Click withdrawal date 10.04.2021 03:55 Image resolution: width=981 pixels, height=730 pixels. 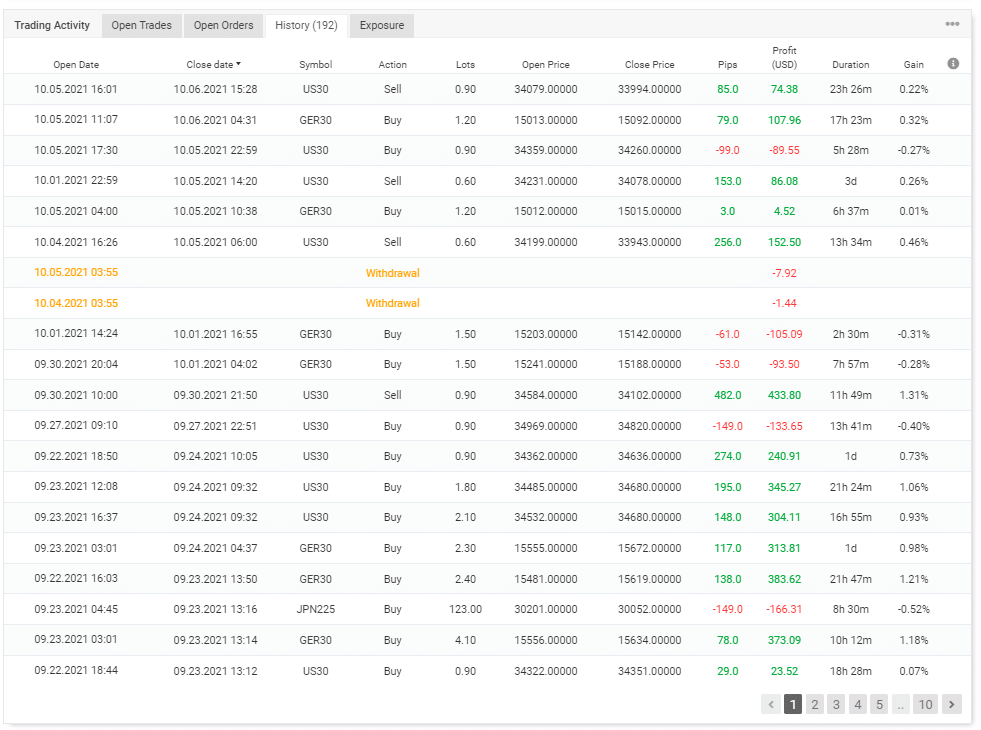[76, 303]
